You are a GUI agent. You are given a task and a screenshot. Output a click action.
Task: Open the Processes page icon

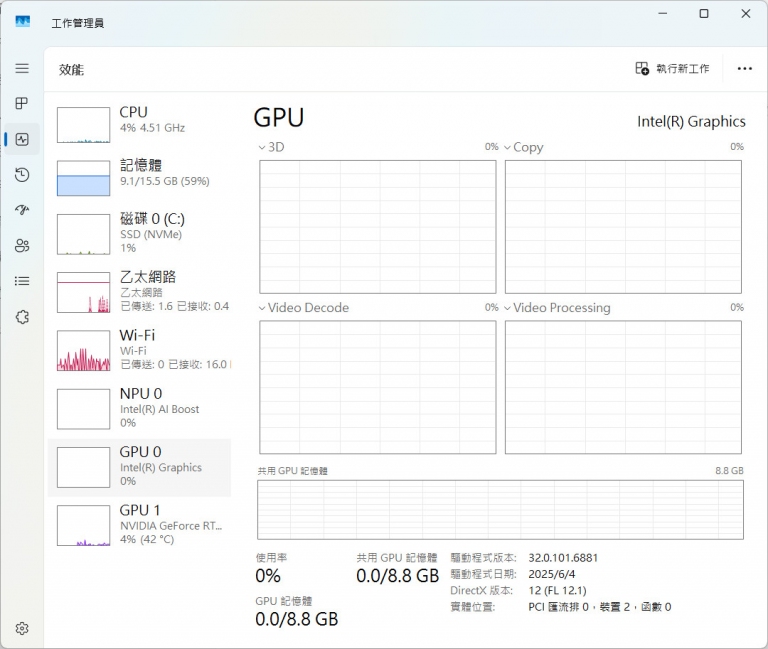pos(22,104)
